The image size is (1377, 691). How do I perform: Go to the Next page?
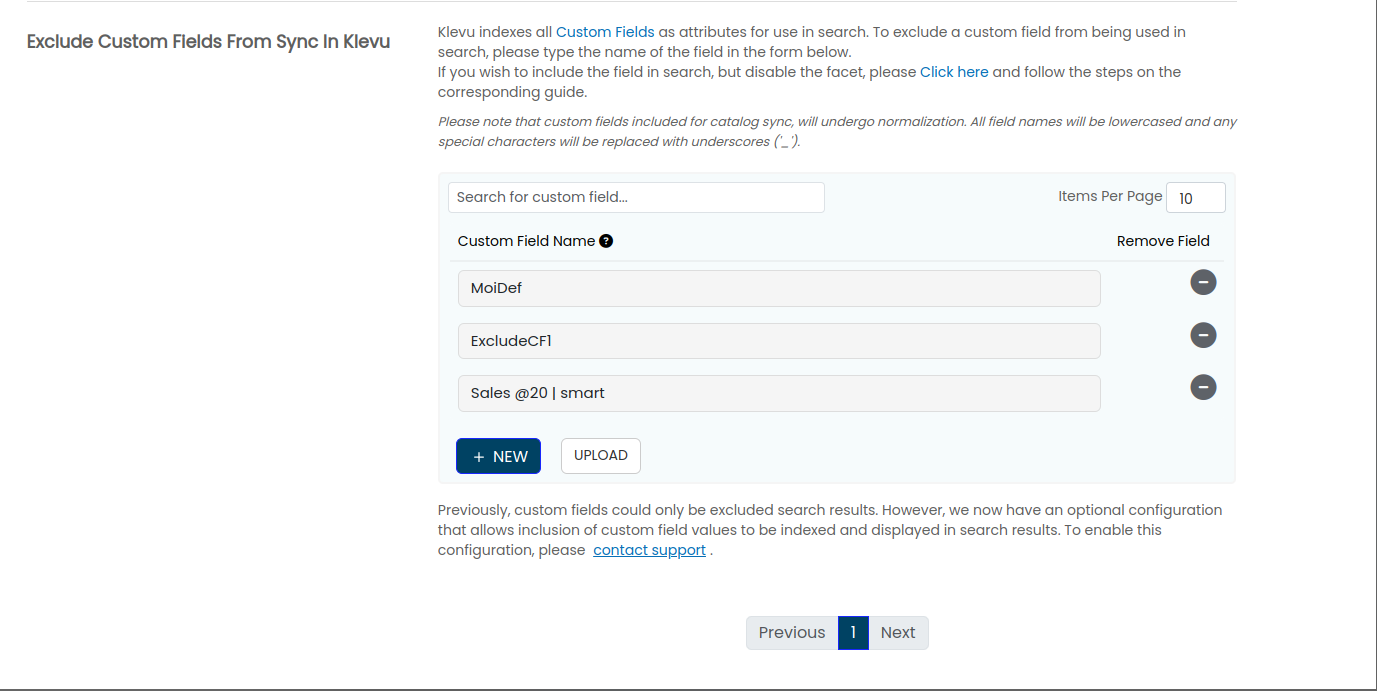898,633
